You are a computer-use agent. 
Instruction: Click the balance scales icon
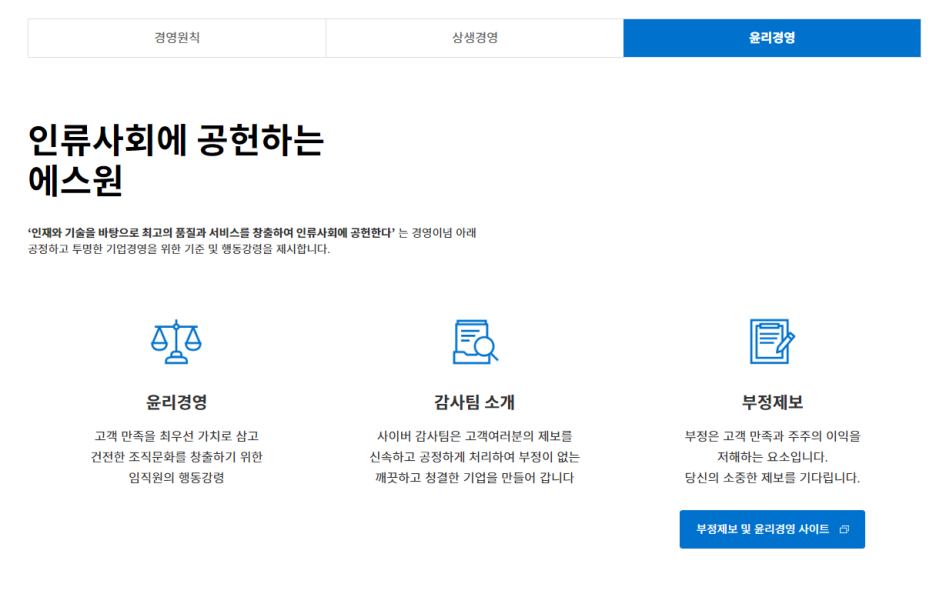pos(176,341)
